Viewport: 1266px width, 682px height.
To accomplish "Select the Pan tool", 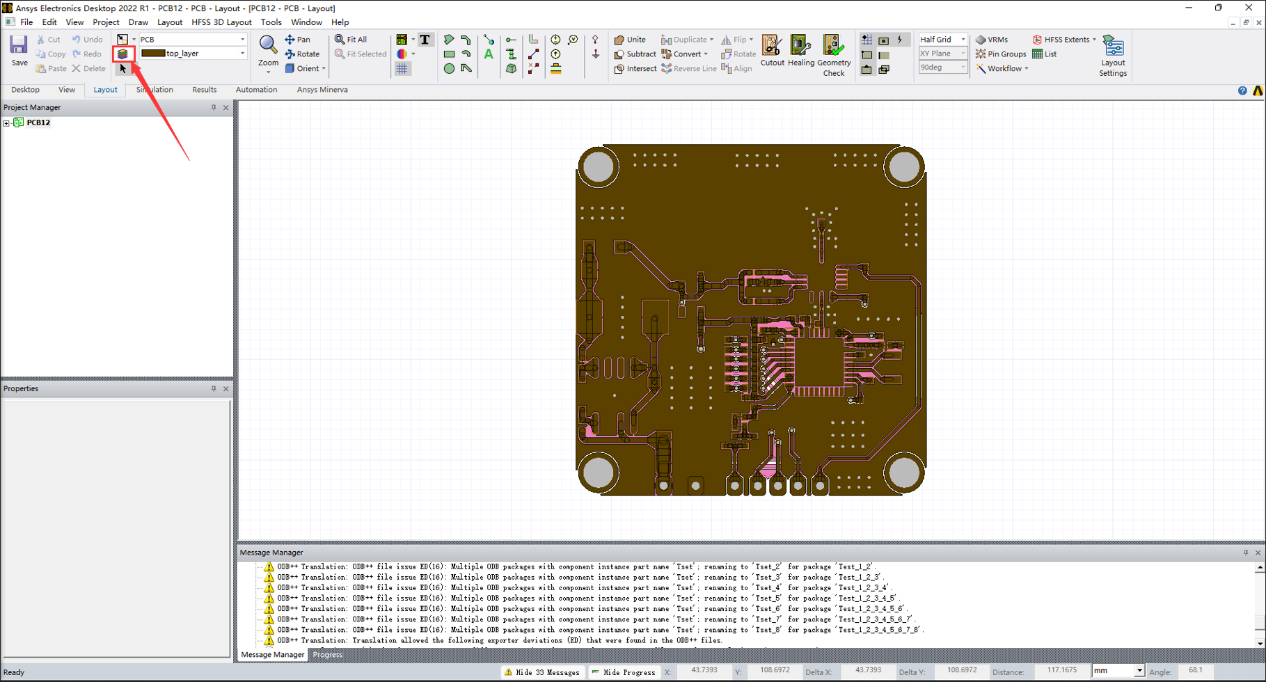I will pyautogui.click(x=297, y=40).
